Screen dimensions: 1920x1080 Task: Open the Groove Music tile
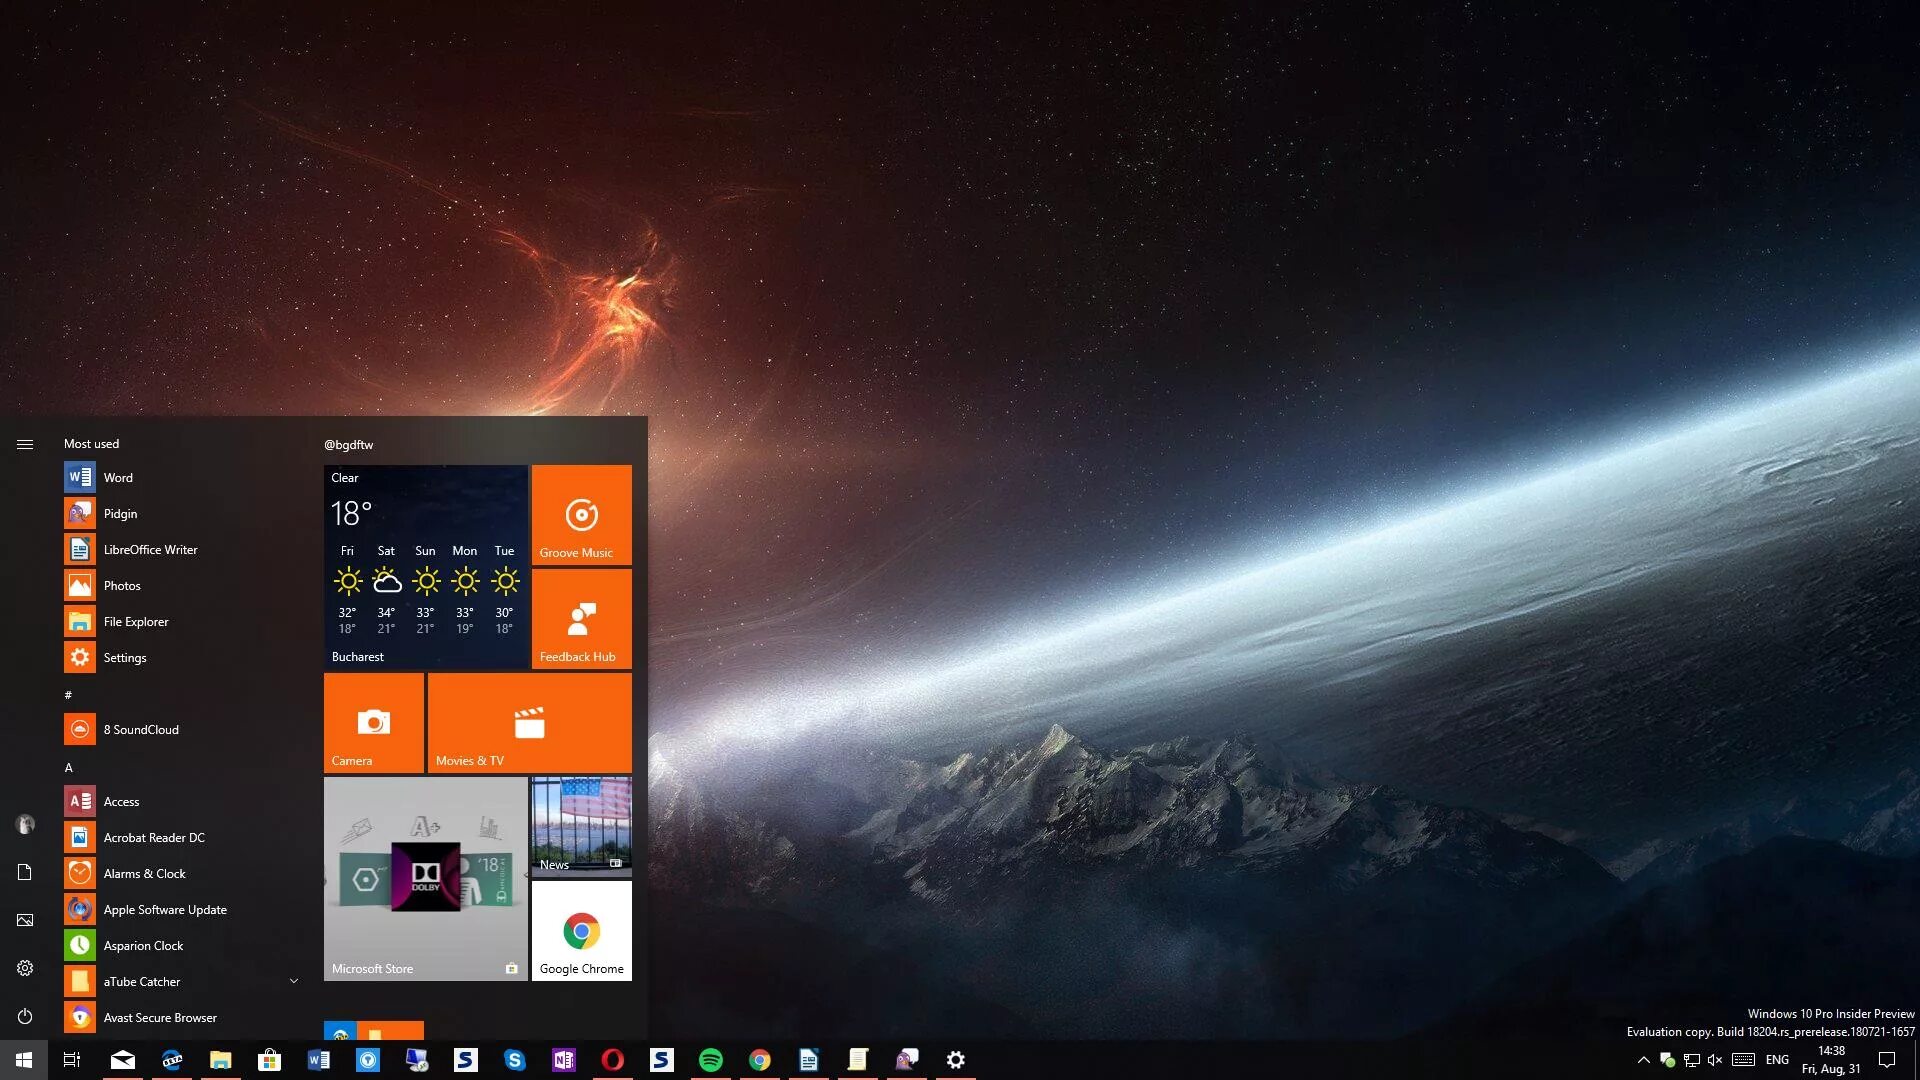tap(582, 515)
